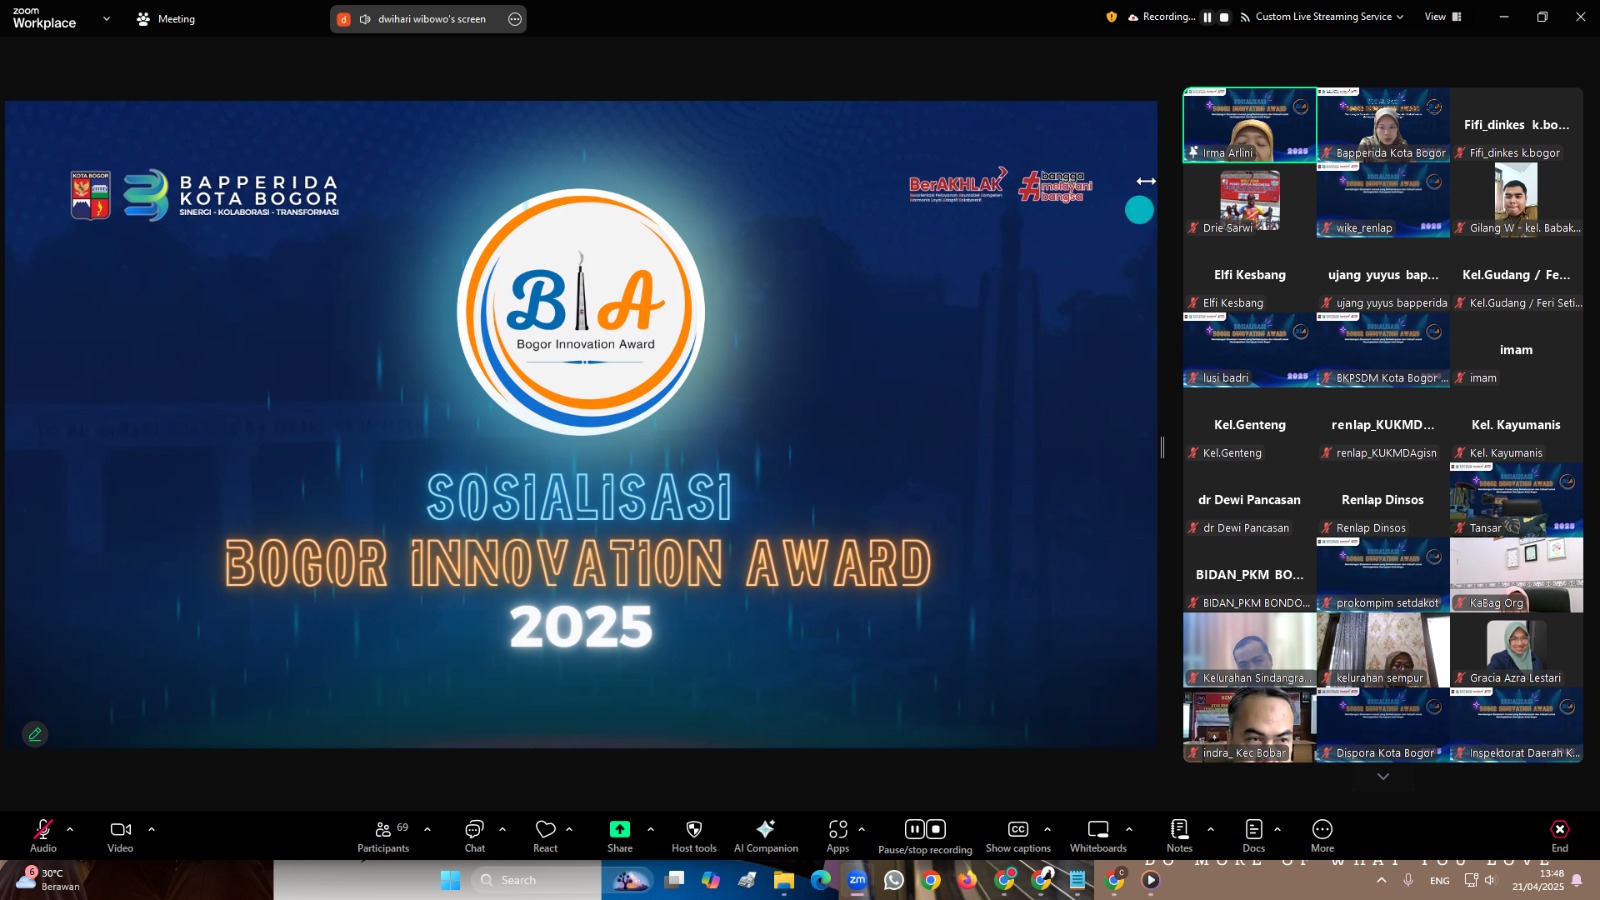Open AI Companion sparkle icon
Screen dimensions: 1600x900
[766, 829]
